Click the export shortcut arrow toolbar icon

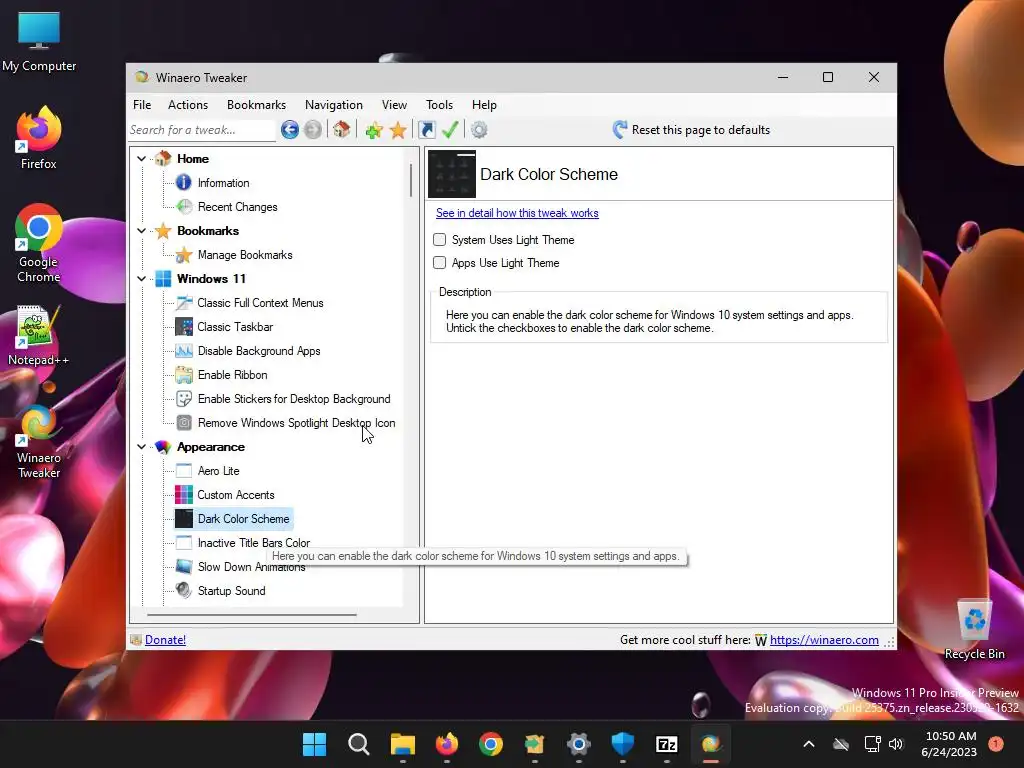tap(426, 130)
